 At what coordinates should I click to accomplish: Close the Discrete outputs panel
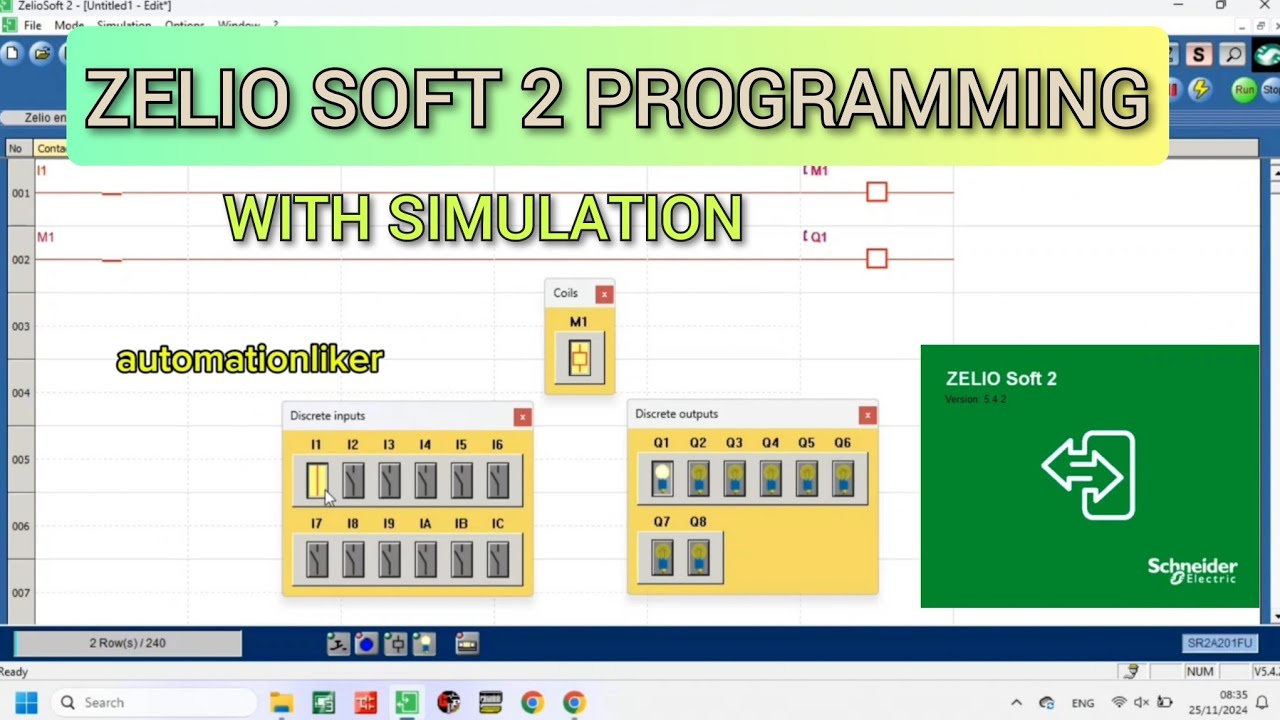click(868, 415)
